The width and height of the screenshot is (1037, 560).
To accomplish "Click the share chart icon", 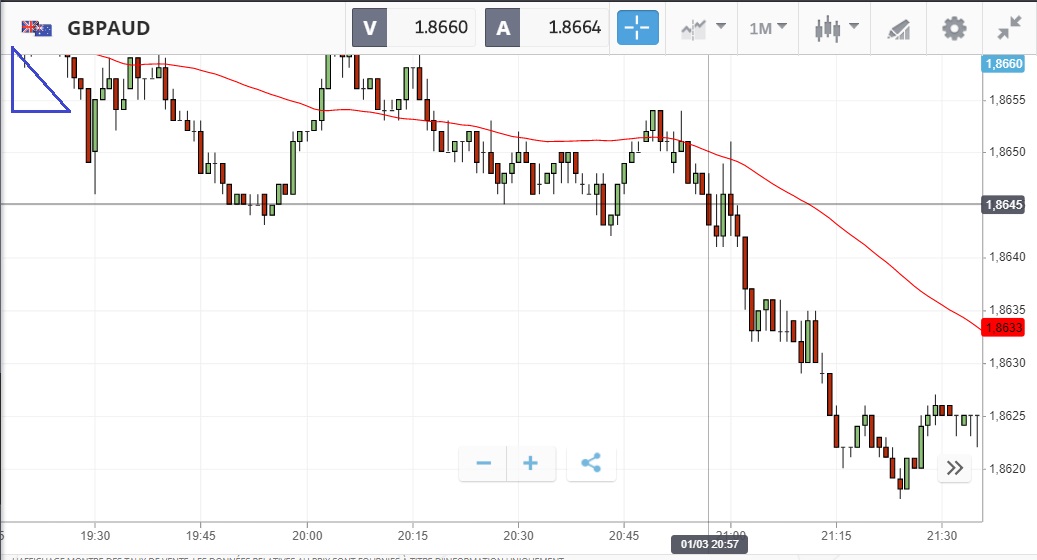I will 591,464.
